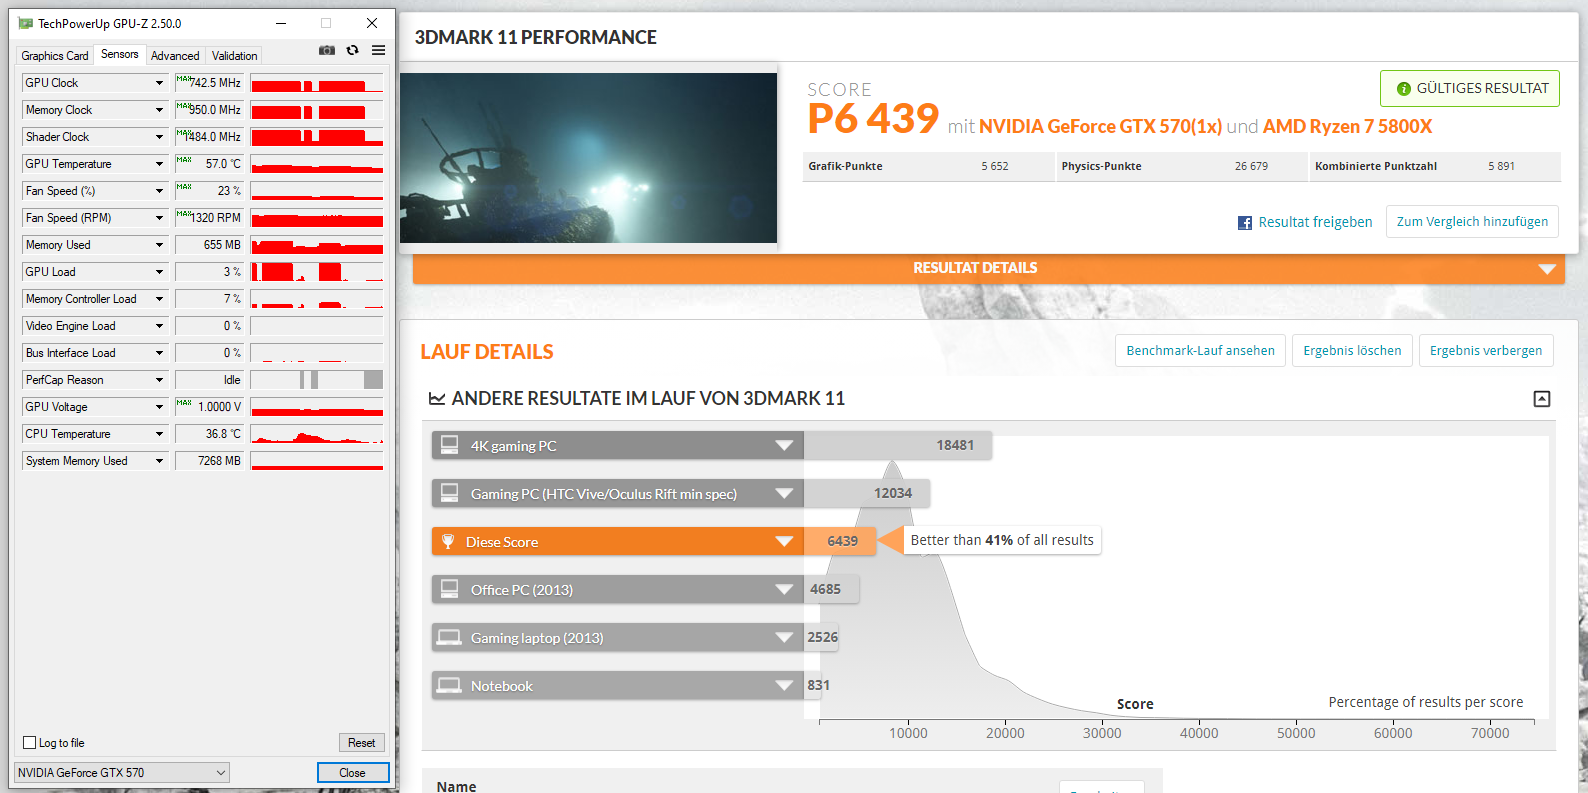This screenshot has width=1588, height=793.
Task: Click the Kombinierte Punktzahl 5 891 value
Action: coord(1501,167)
